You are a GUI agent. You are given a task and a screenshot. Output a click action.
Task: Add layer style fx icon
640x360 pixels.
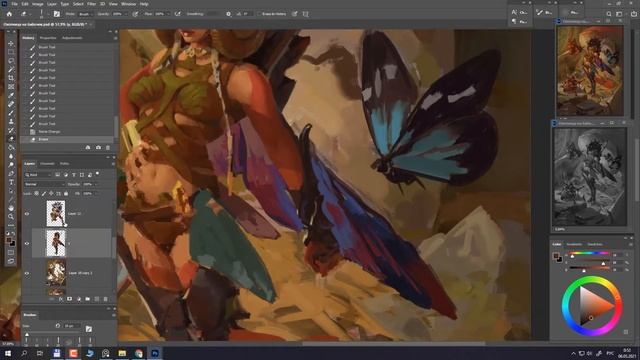pos(60,299)
